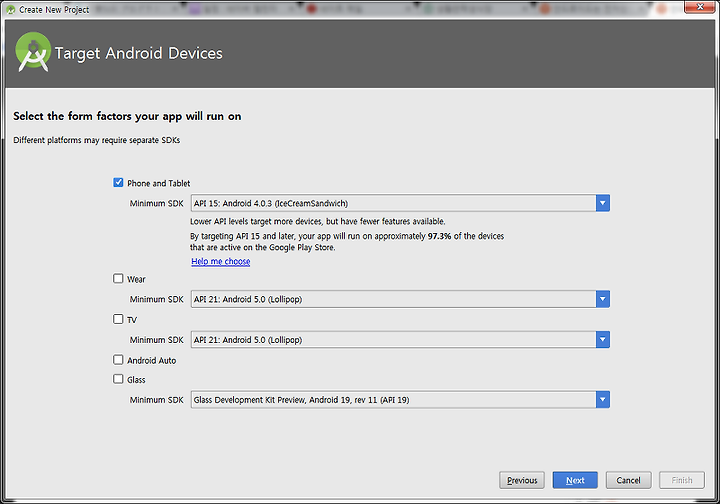Viewport: 720px width, 504px height.
Task: Click the 97.3% devices percentage text
Action: (x=439, y=236)
